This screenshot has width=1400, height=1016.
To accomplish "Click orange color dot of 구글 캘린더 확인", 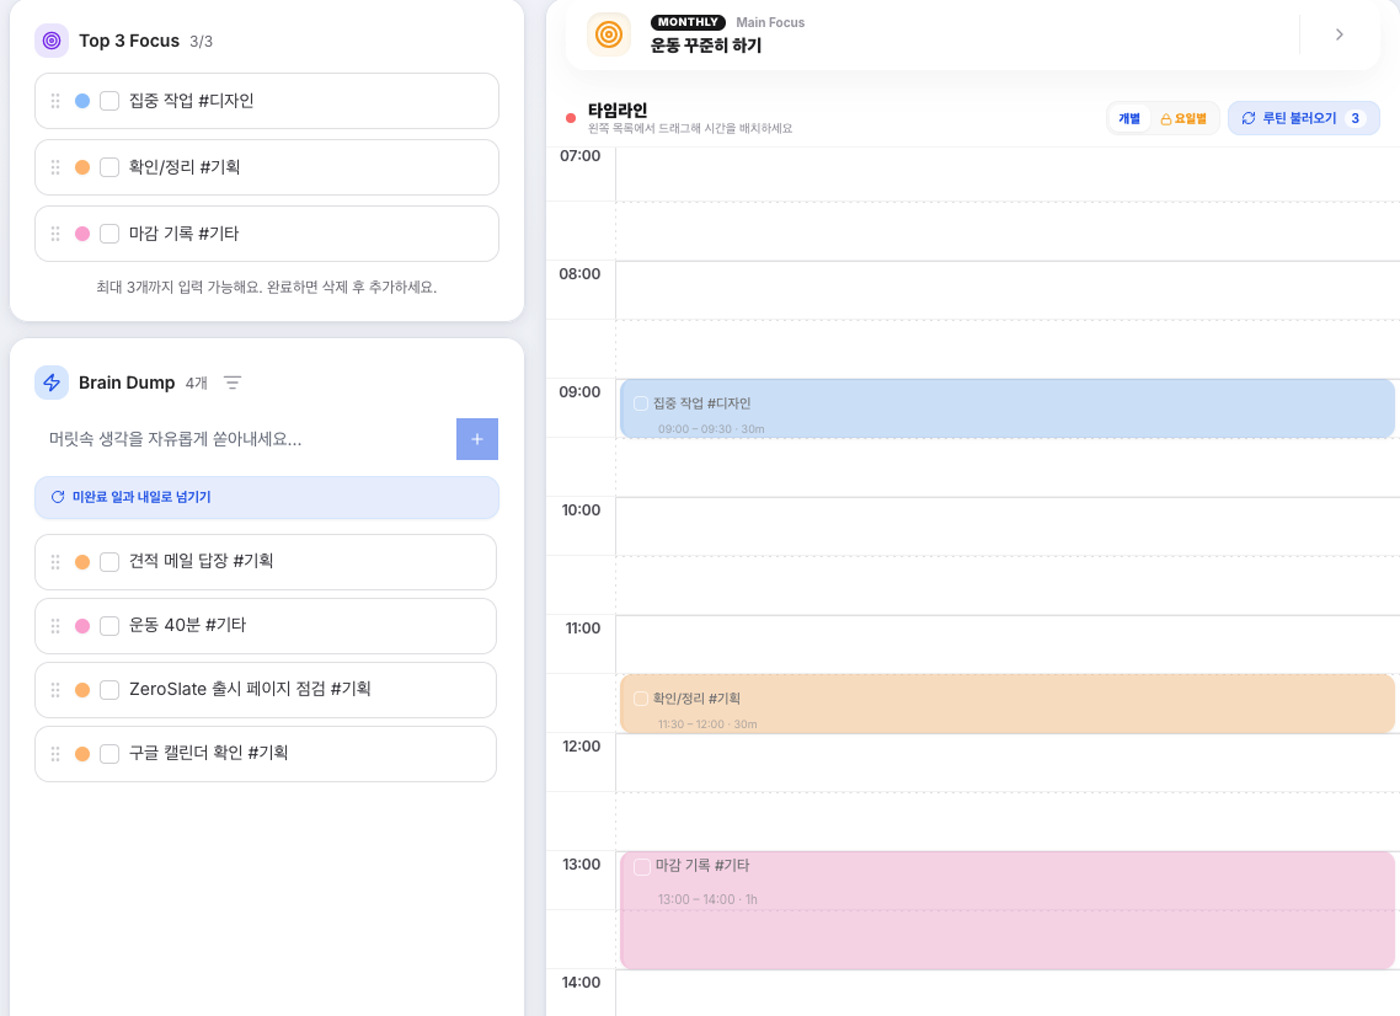I will (x=83, y=754).
